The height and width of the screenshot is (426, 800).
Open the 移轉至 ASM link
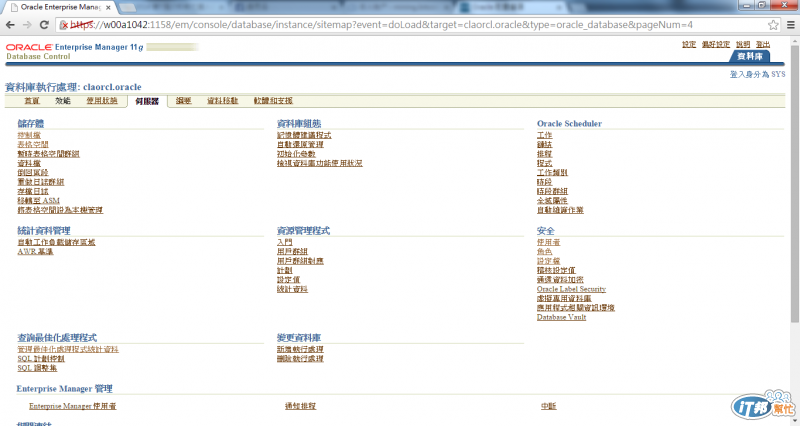pos(38,201)
